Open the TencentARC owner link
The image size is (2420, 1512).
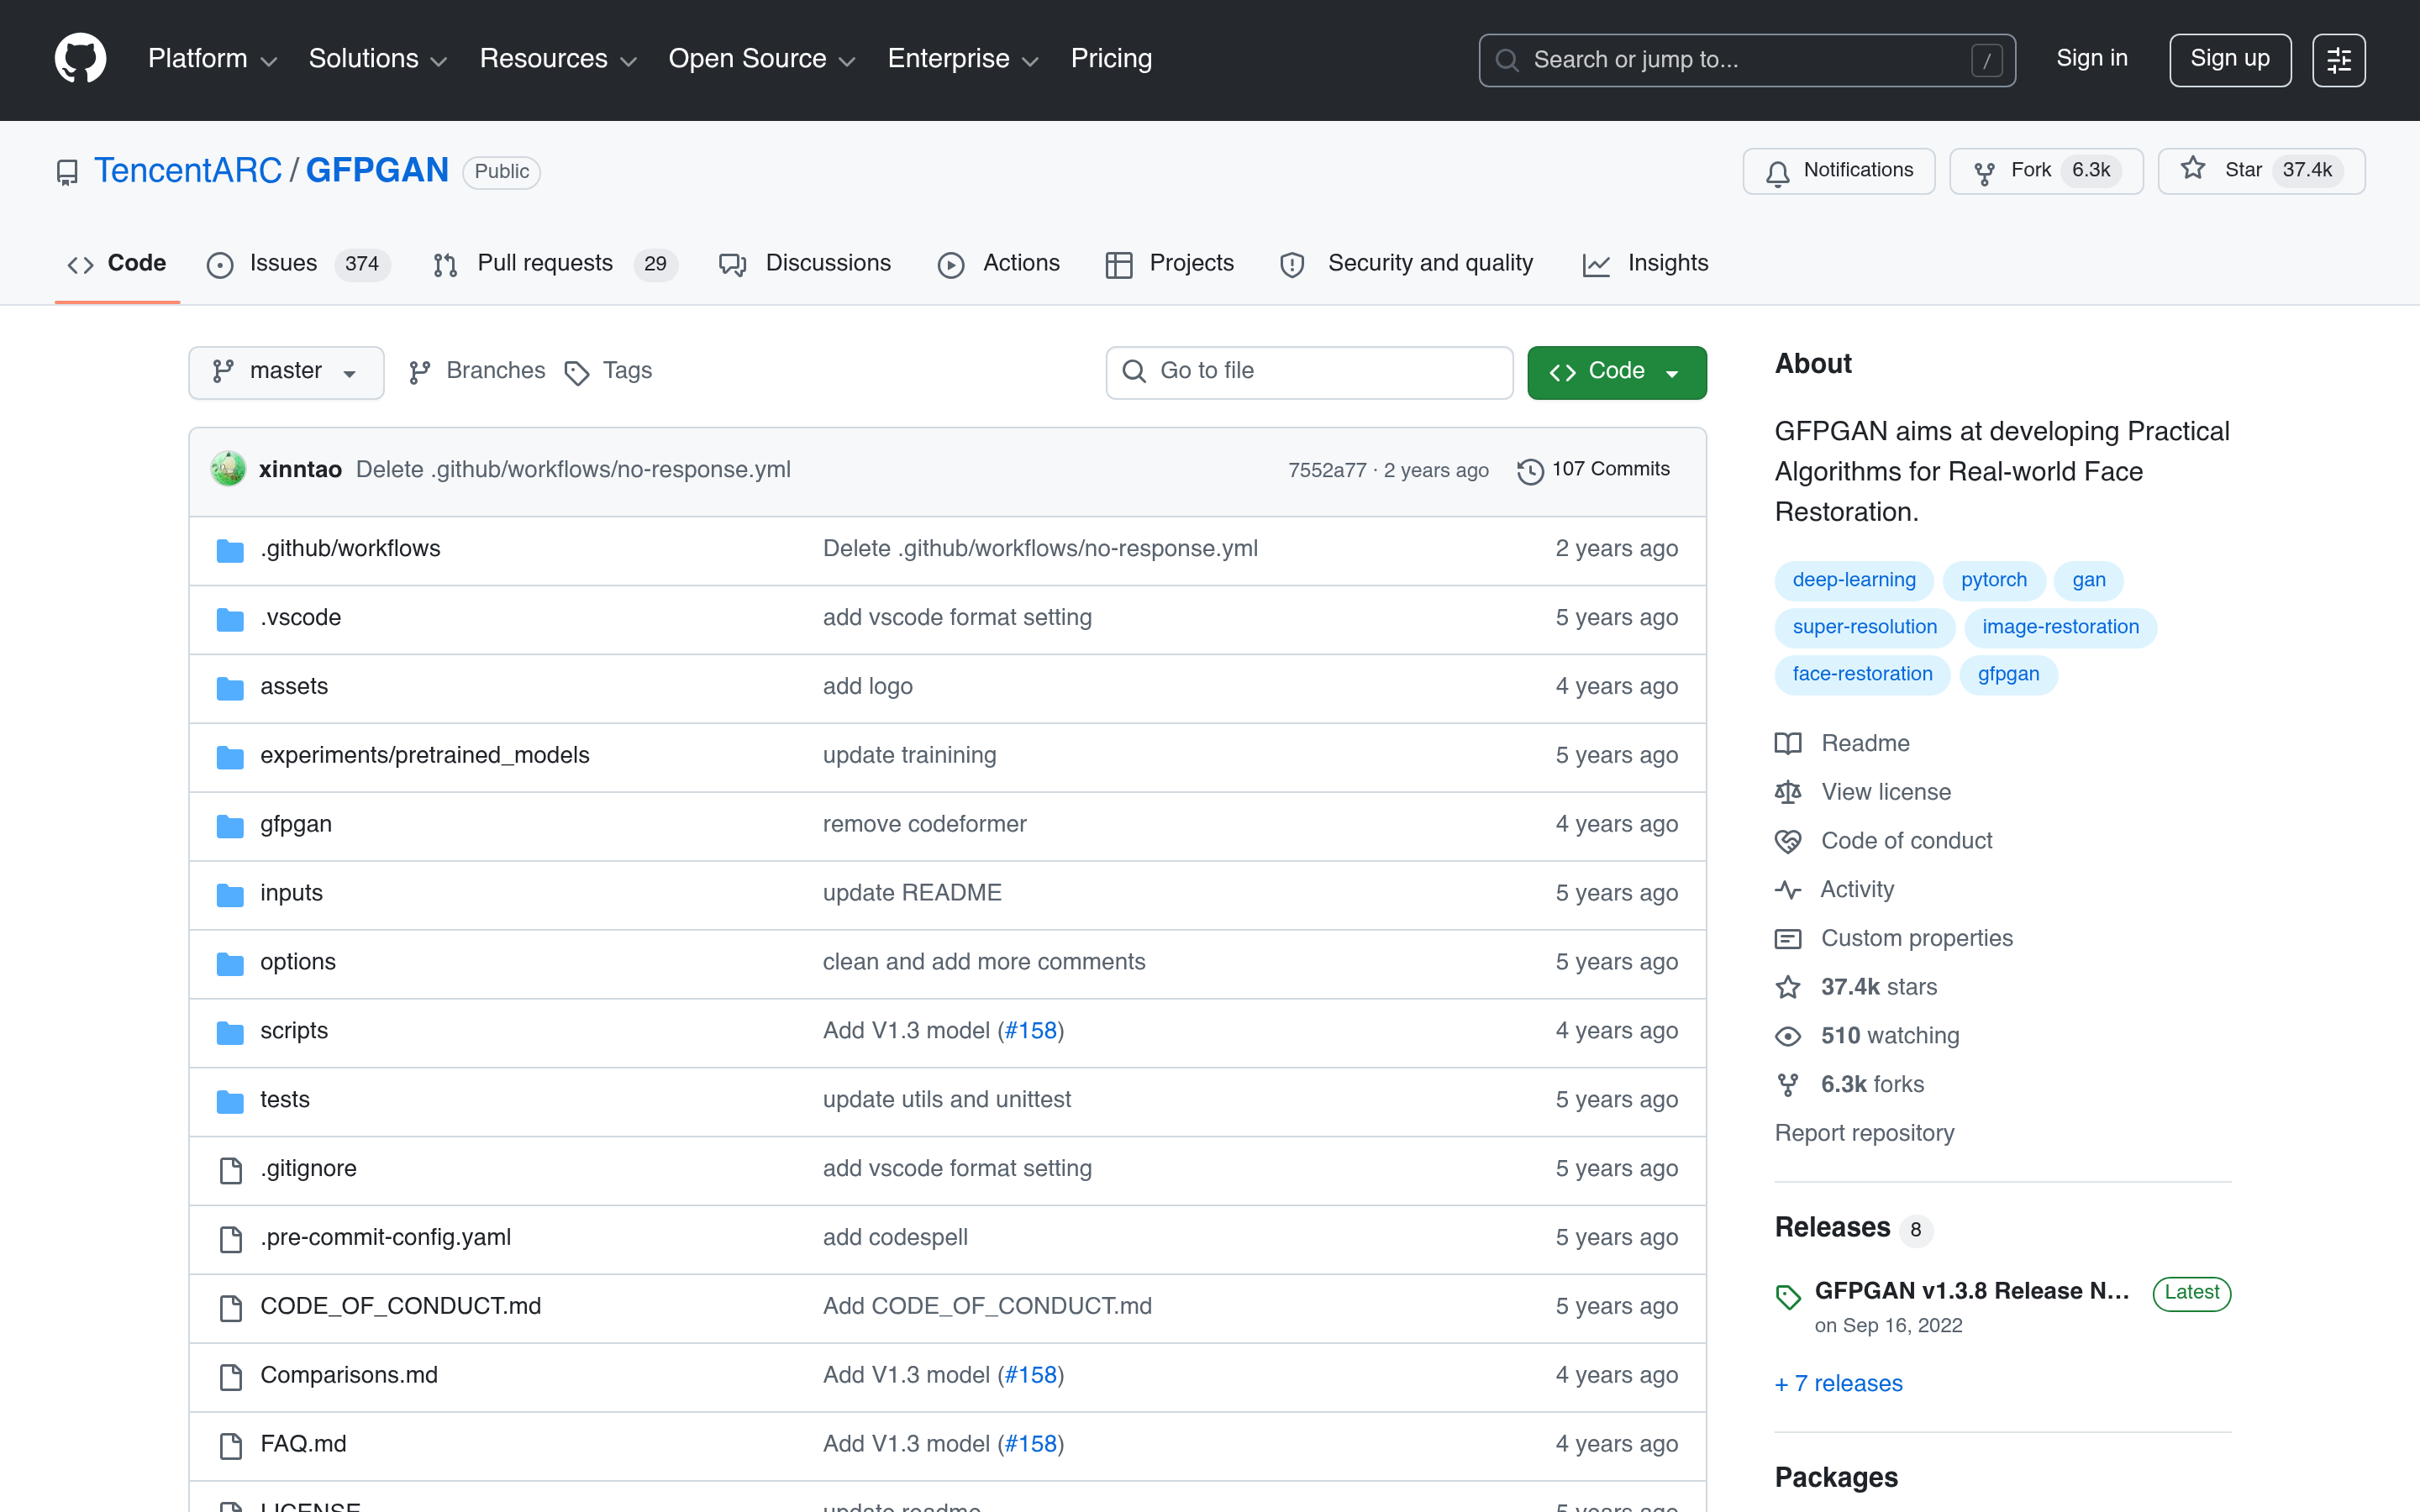coord(188,171)
